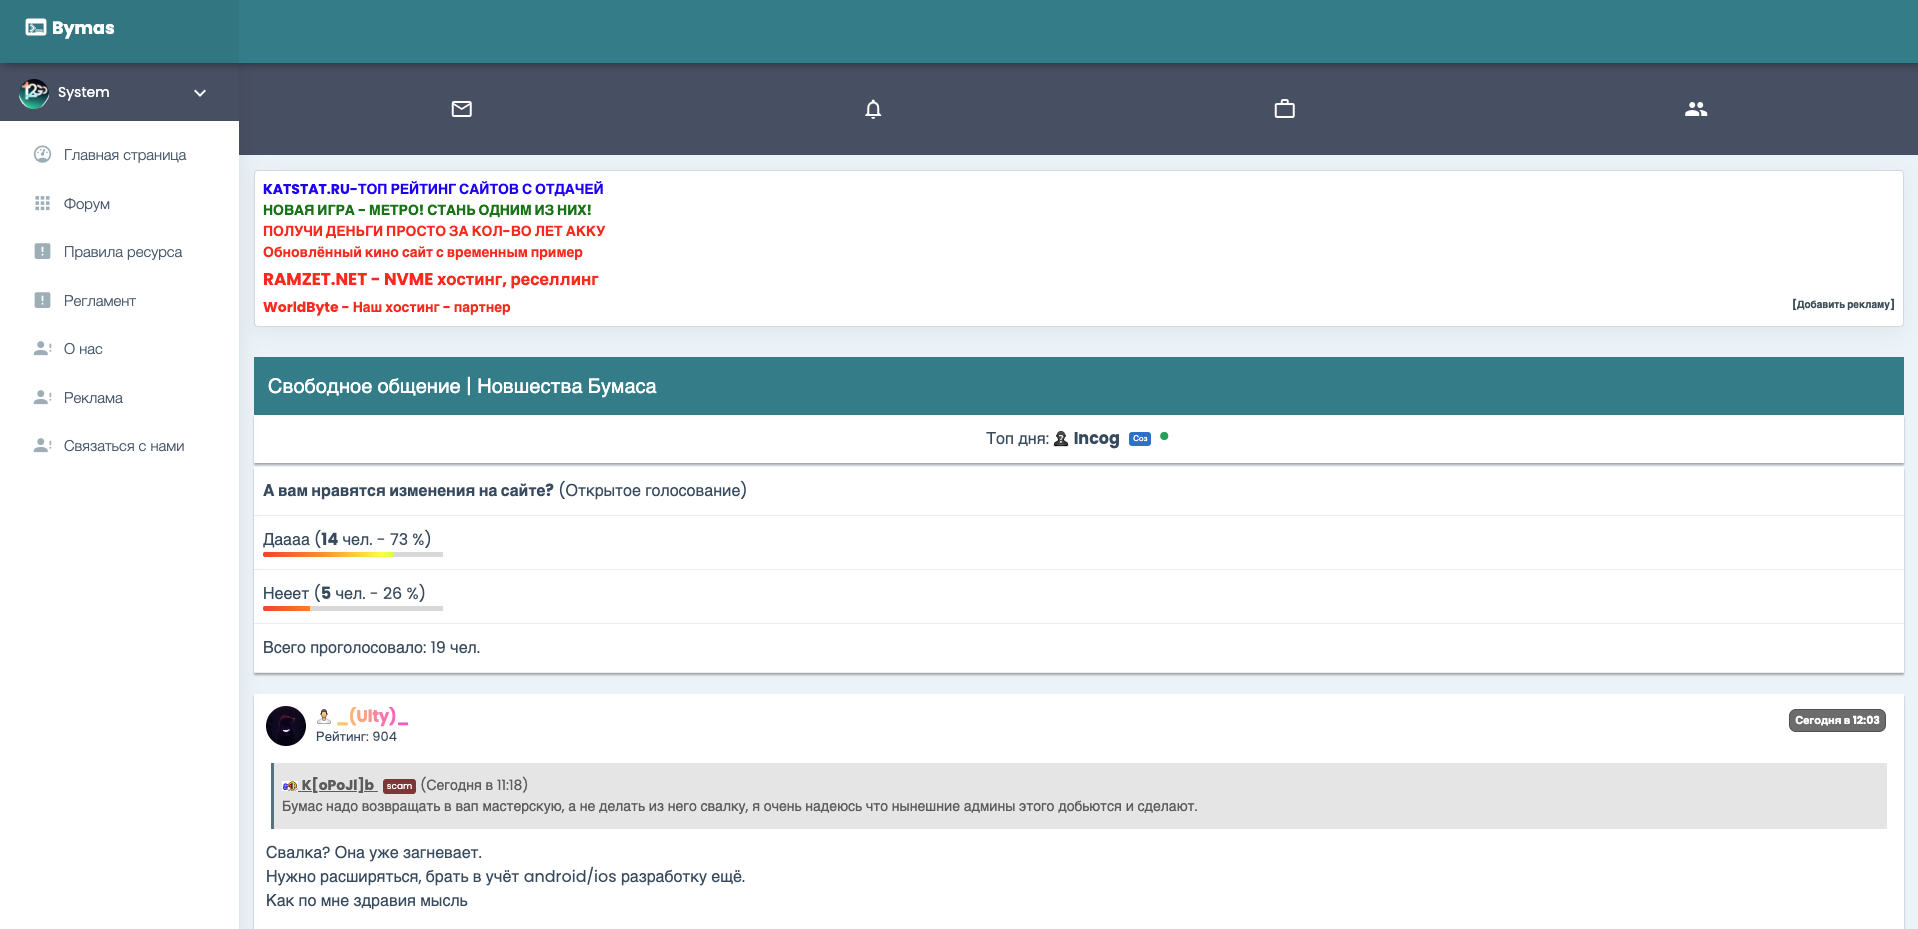Go to О нас page

point(83,349)
